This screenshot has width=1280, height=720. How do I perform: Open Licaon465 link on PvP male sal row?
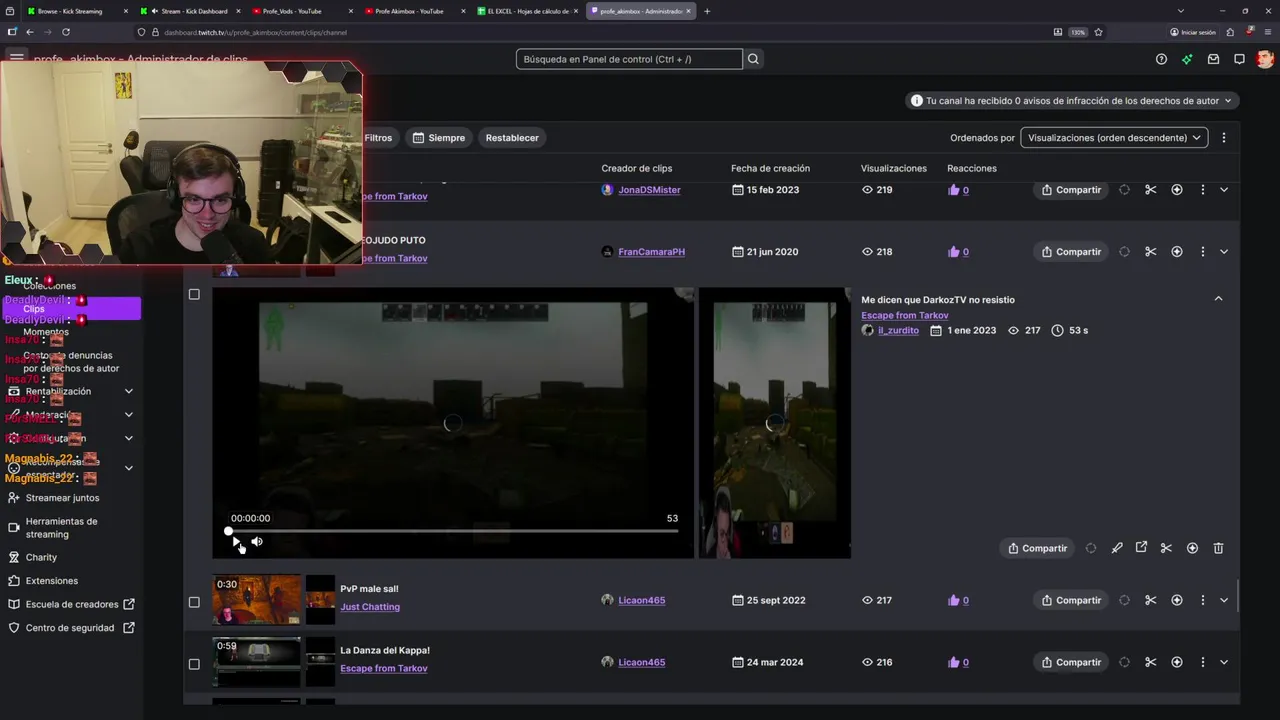tap(641, 600)
